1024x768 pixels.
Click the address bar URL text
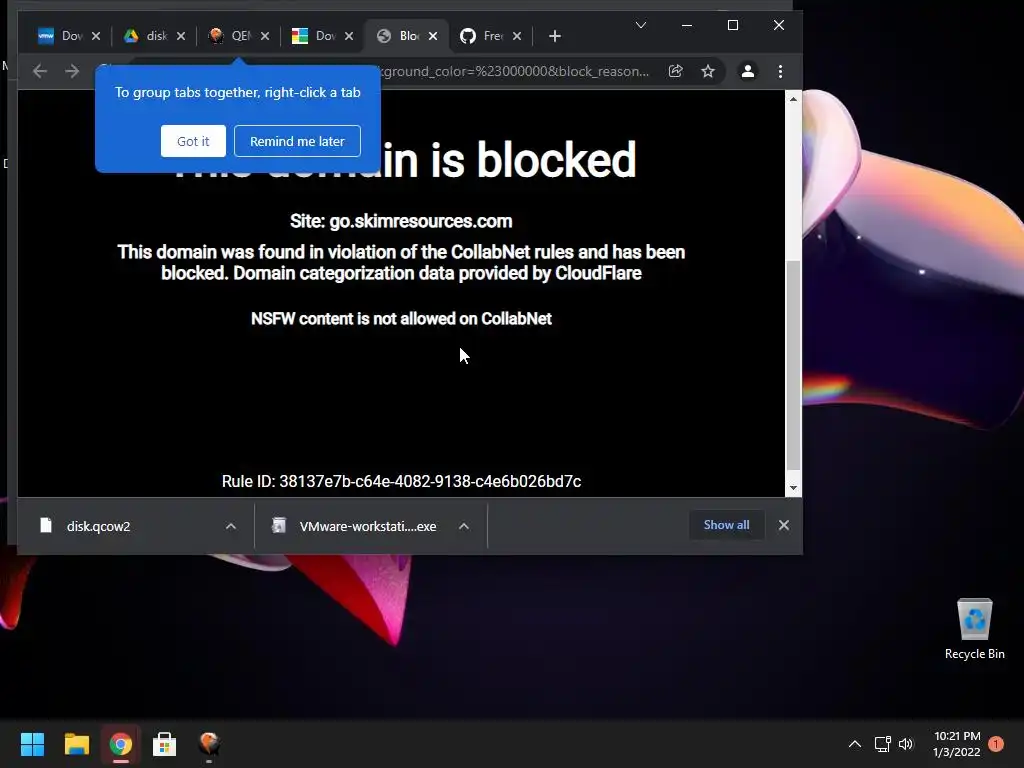click(x=516, y=71)
